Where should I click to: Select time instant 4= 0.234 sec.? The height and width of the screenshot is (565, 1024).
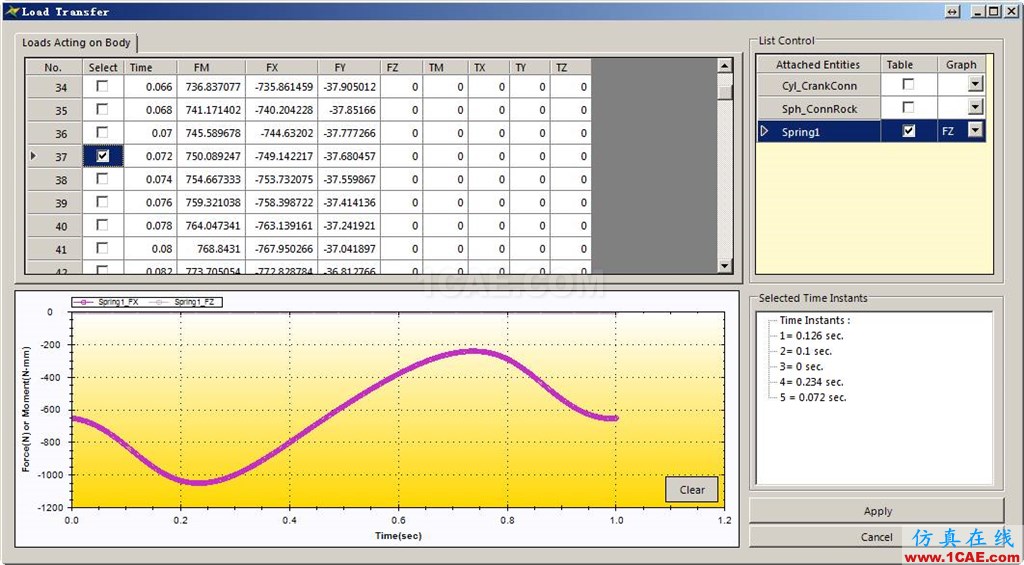[x=812, y=381]
